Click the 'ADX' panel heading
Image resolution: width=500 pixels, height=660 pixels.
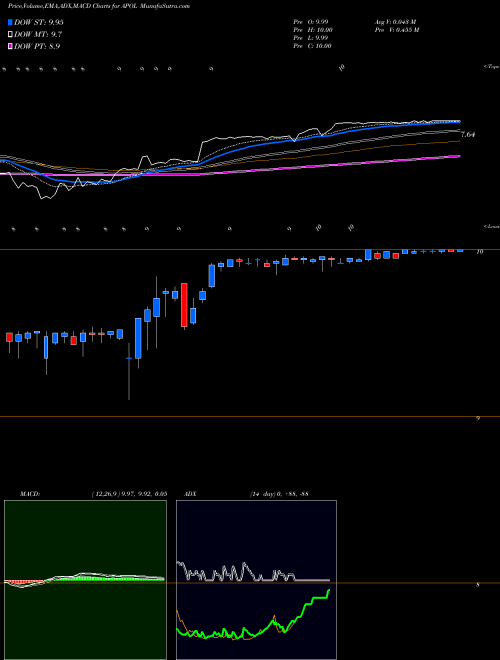190,494
